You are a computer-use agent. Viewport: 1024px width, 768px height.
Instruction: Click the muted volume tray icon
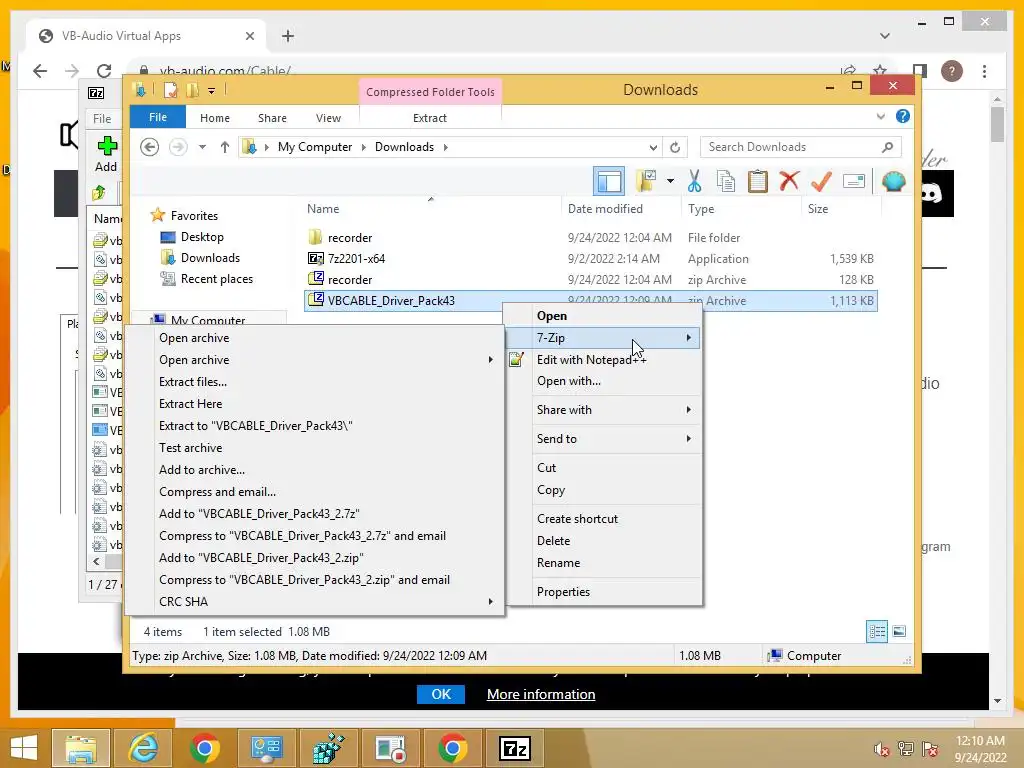click(x=881, y=749)
